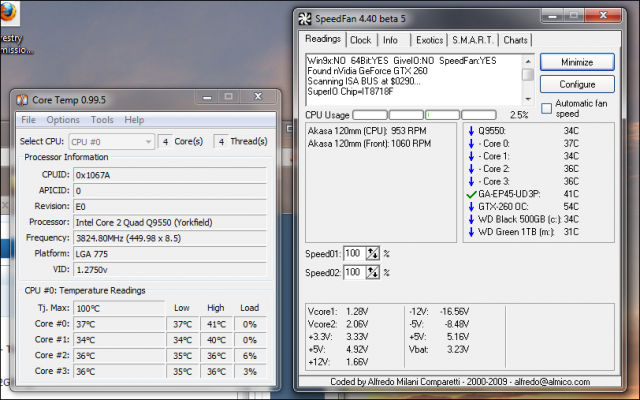The image size is (640, 400).
Task: Switch to the Clock tab
Action: (x=360, y=40)
